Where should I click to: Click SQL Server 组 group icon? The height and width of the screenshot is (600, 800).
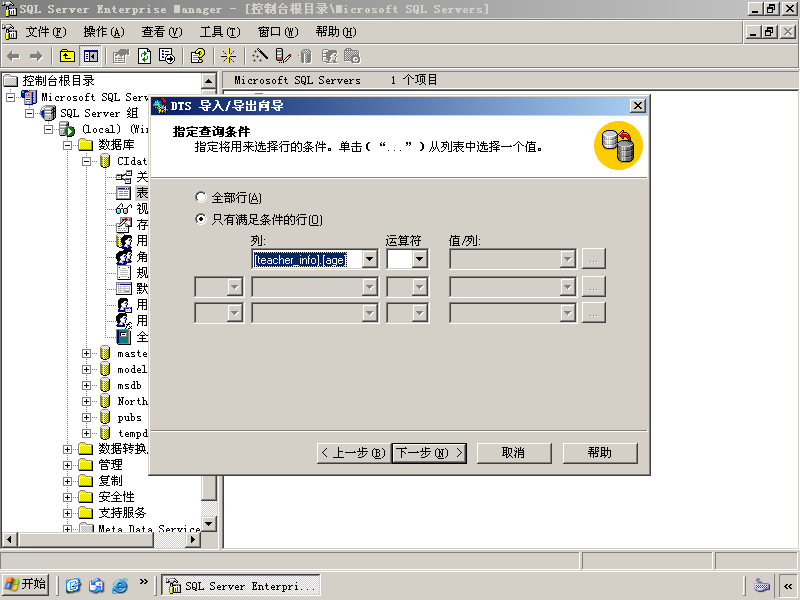click(48, 113)
